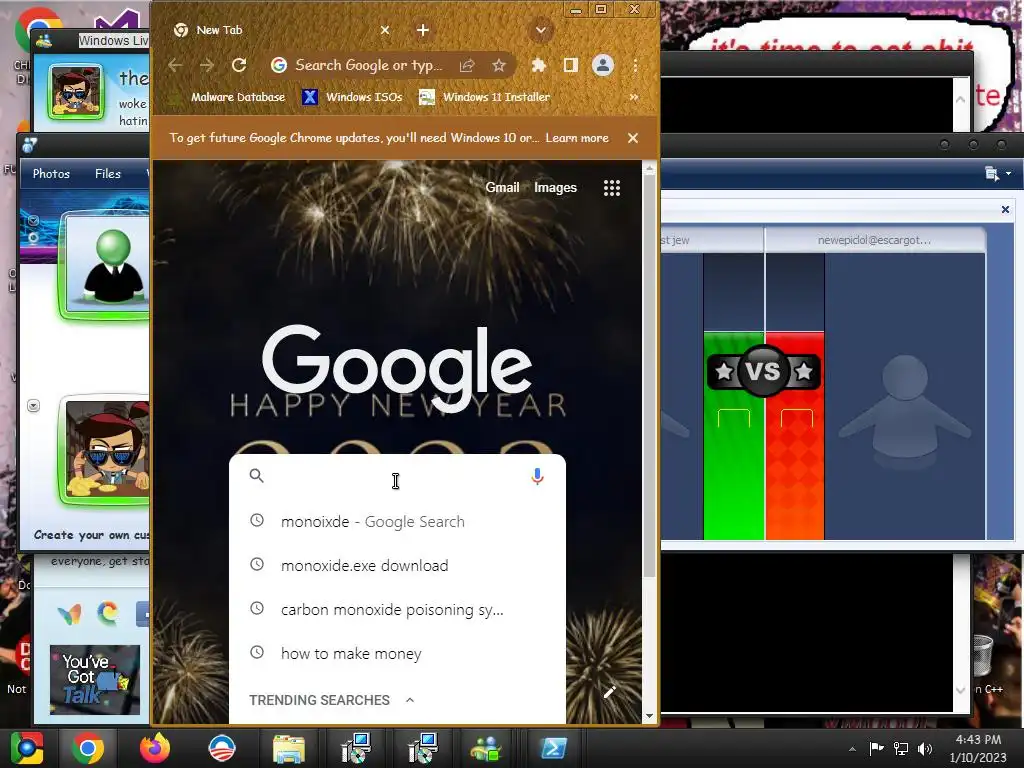Click the customize Chrome pencil icon
The width and height of the screenshot is (1024, 768).
point(610,692)
